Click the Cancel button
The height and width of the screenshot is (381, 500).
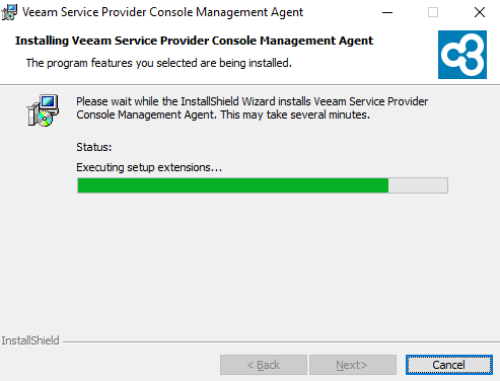tap(449, 365)
